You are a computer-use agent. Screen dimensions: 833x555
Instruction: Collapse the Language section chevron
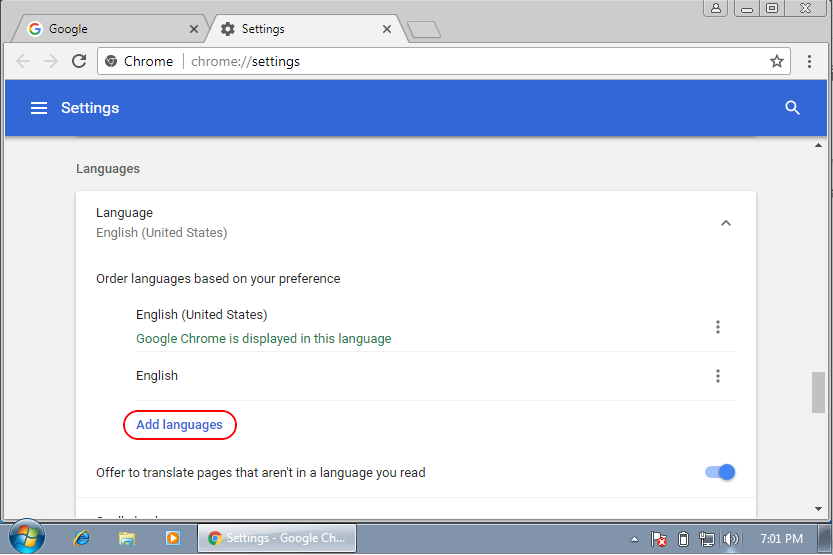[726, 223]
